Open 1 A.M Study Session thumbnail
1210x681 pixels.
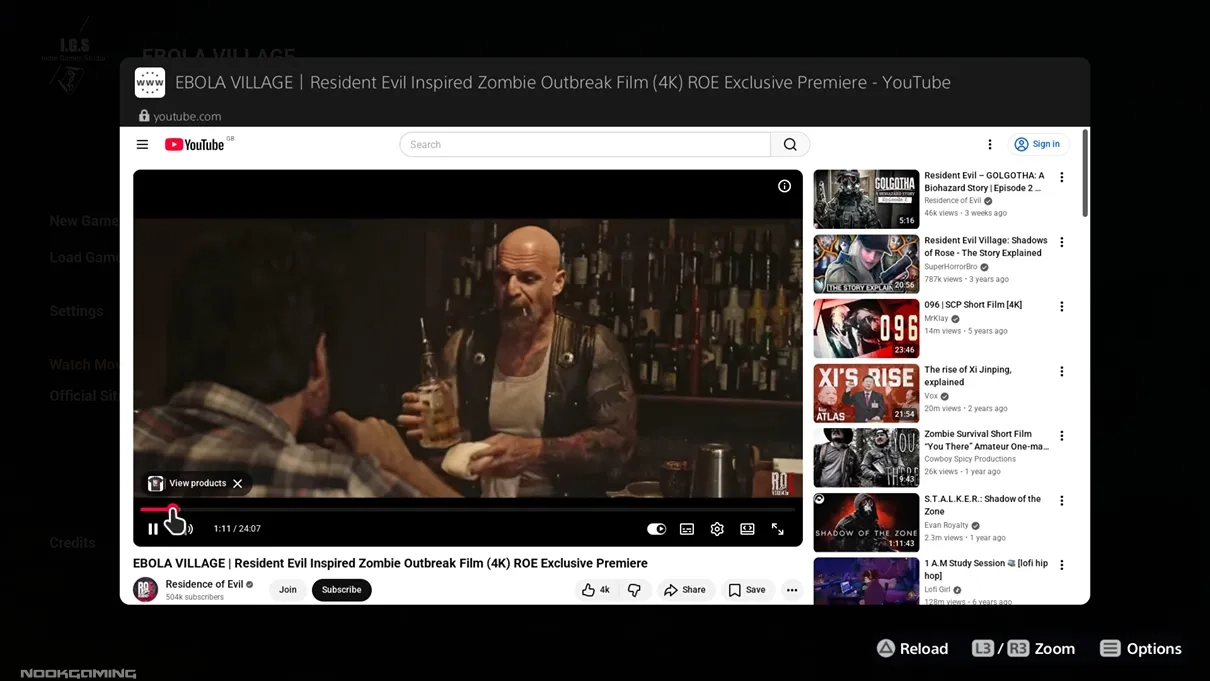coord(866,581)
